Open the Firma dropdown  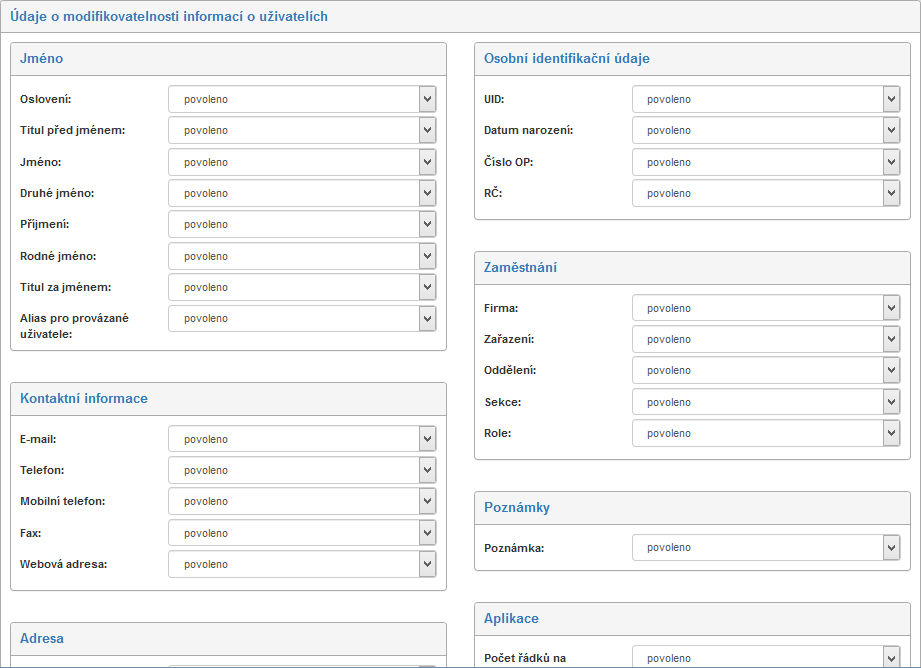click(766, 308)
